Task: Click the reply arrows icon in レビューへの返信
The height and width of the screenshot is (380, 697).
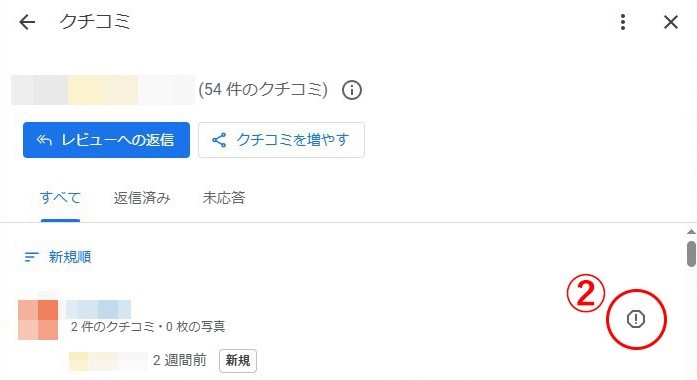Action: click(x=44, y=140)
